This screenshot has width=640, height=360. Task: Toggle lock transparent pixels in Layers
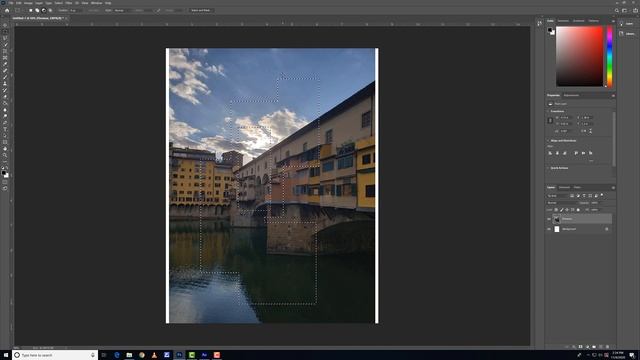click(556, 210)
